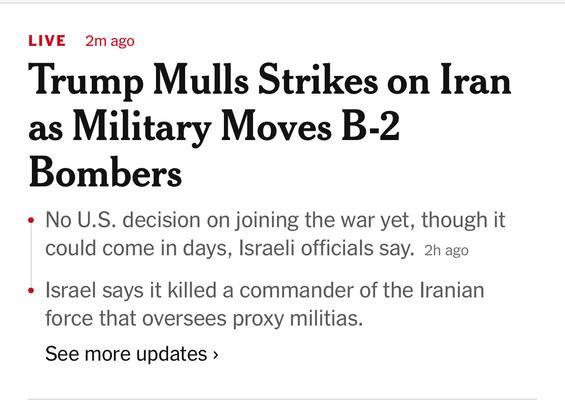
Task: Click the chevron arrow after See more updates
Action: [215, 355]
